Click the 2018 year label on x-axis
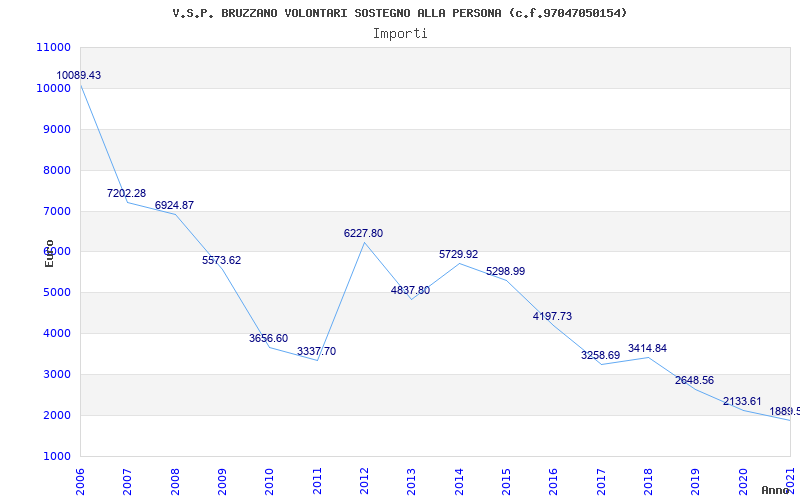Screen dimensions: 800x500 coord(648,481)
